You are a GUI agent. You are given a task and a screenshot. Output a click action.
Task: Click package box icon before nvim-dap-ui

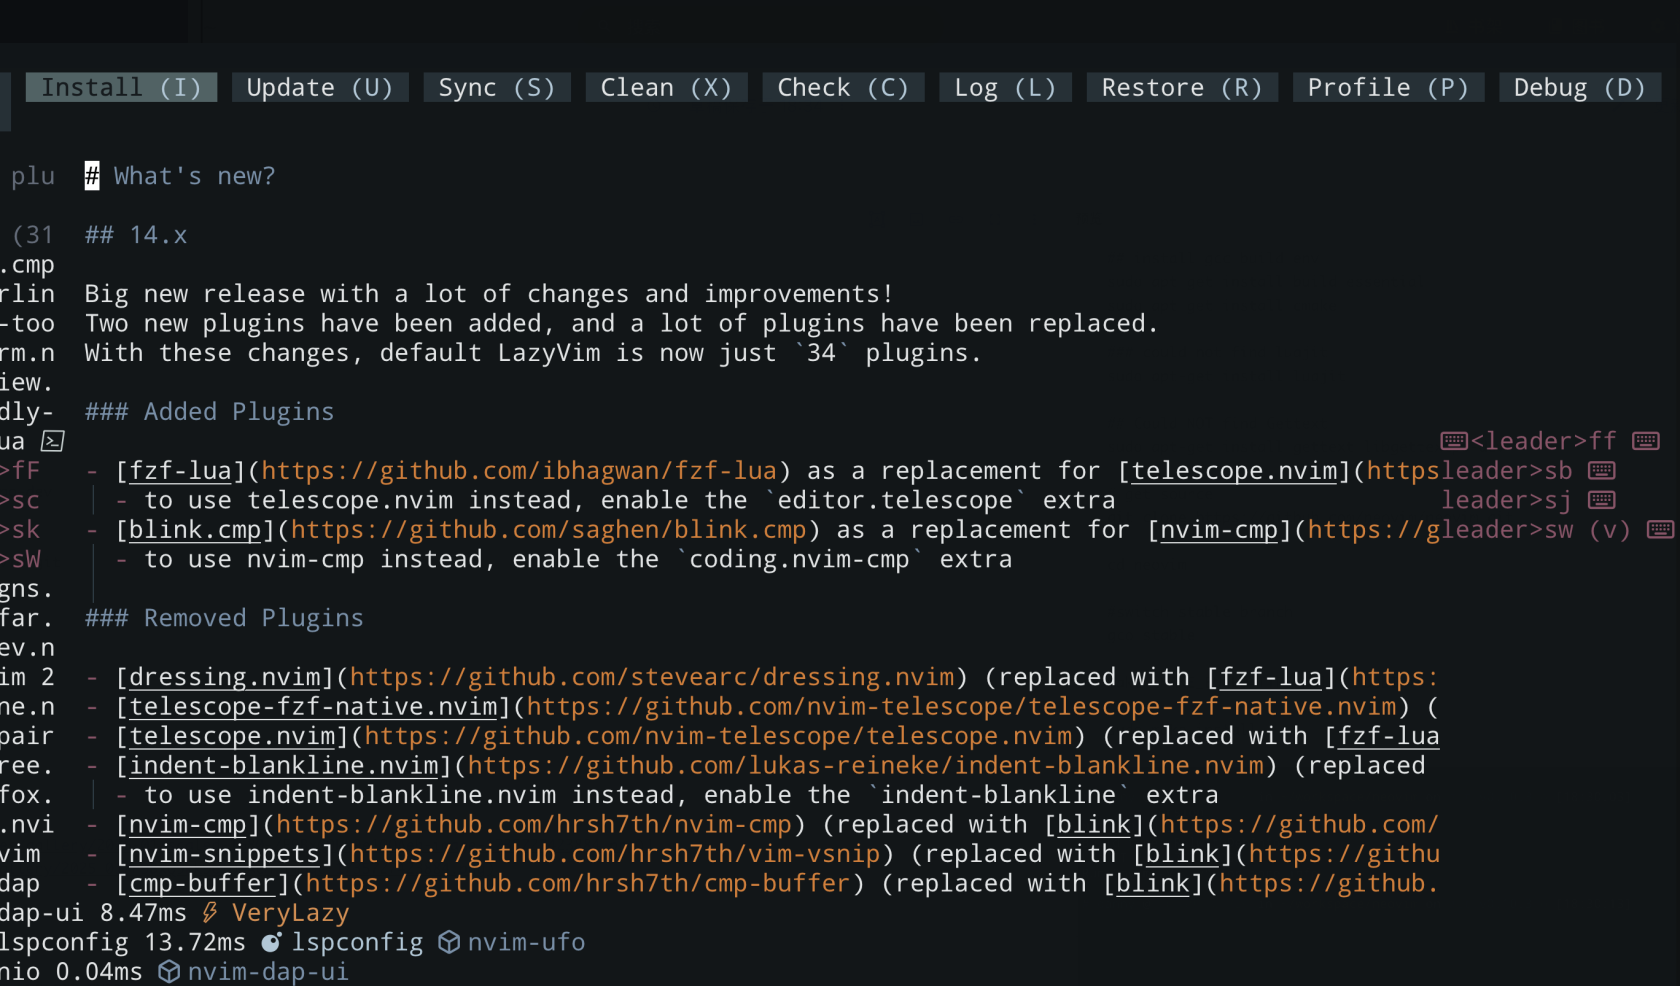coord(169,971)
